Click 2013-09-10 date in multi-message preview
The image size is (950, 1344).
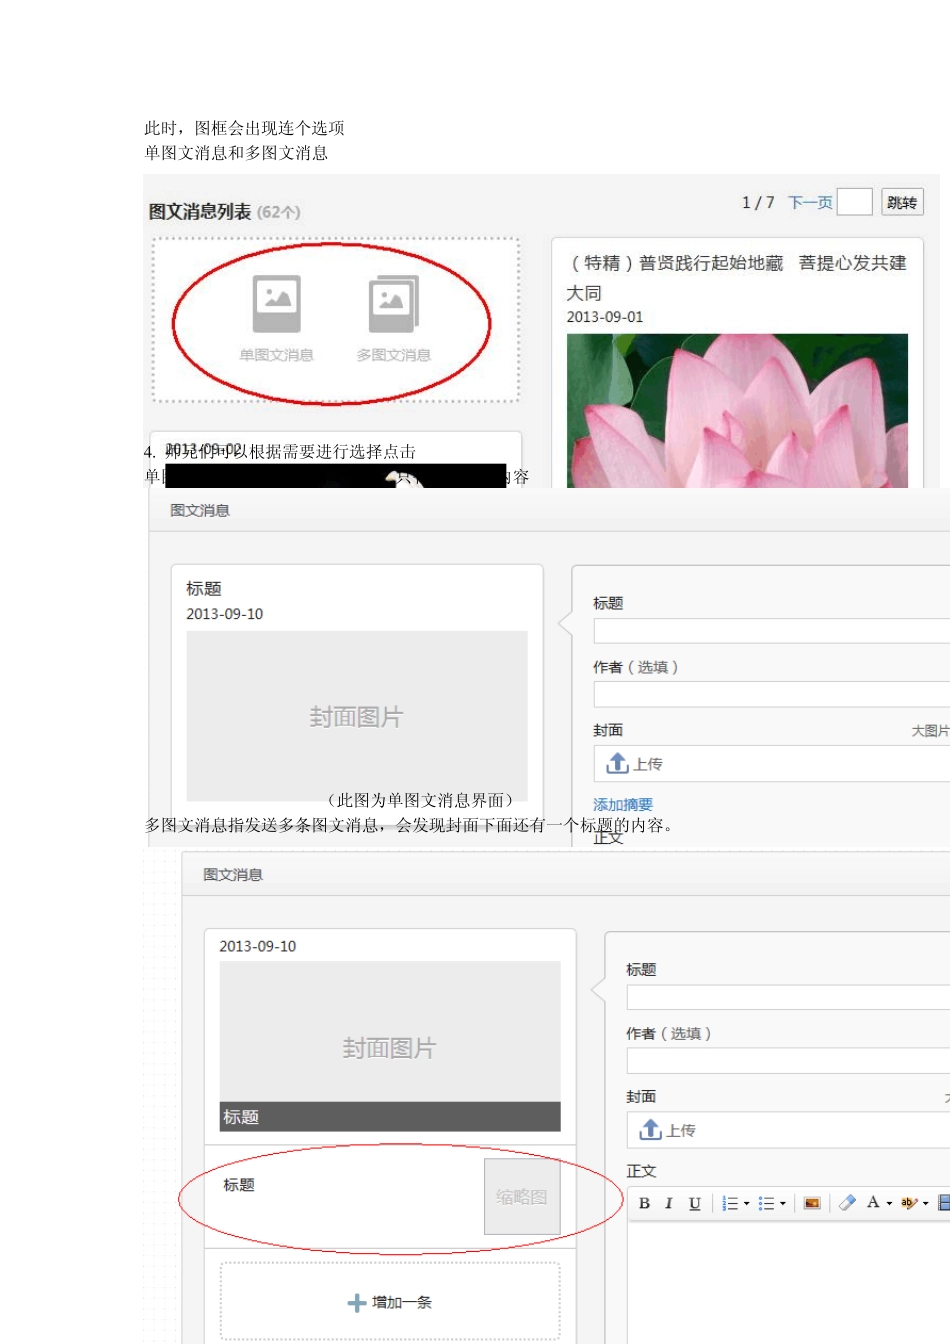tap(258, 946)
